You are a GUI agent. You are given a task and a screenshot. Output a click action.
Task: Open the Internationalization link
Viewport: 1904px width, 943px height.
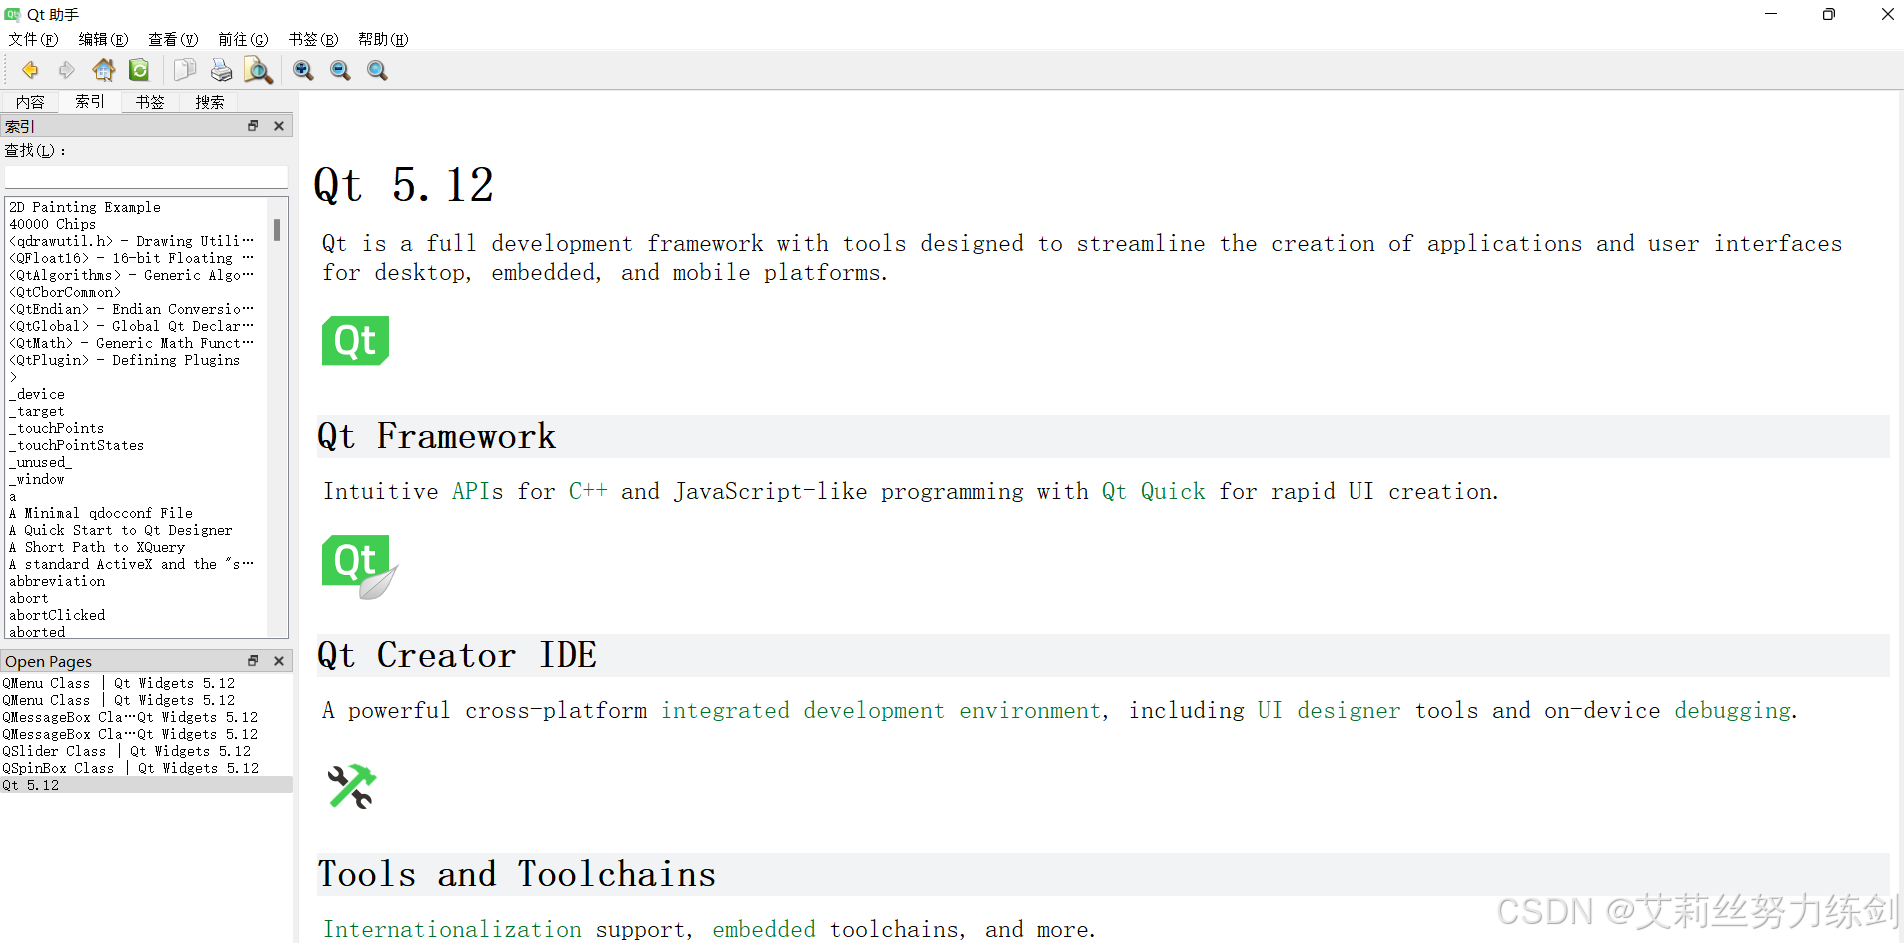(452, 929)
